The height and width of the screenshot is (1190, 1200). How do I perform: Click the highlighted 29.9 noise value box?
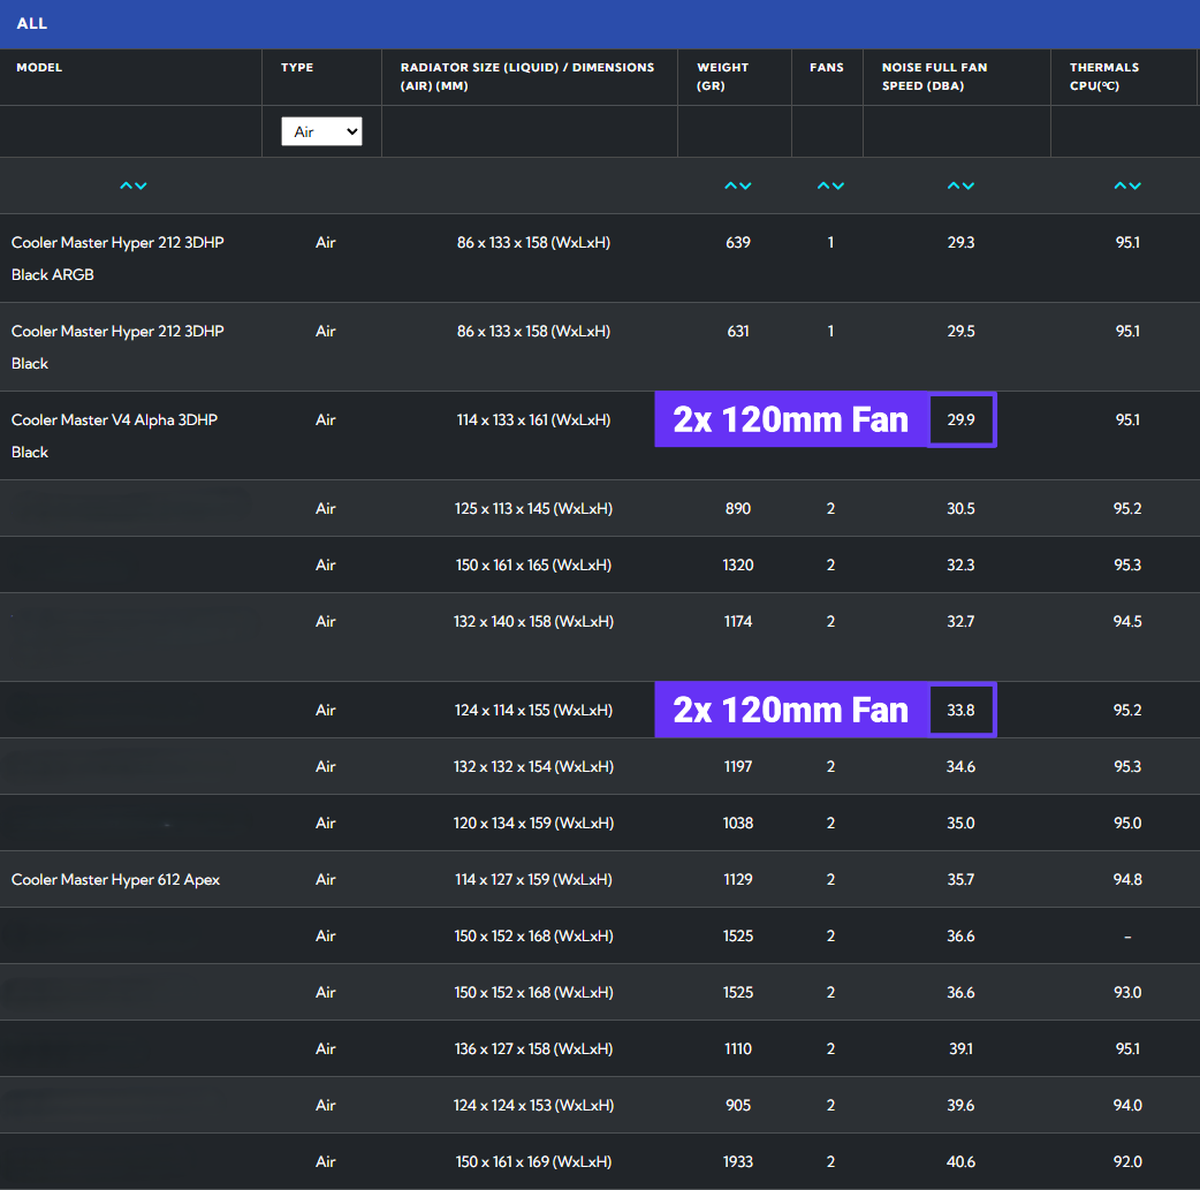pos(961,420)
